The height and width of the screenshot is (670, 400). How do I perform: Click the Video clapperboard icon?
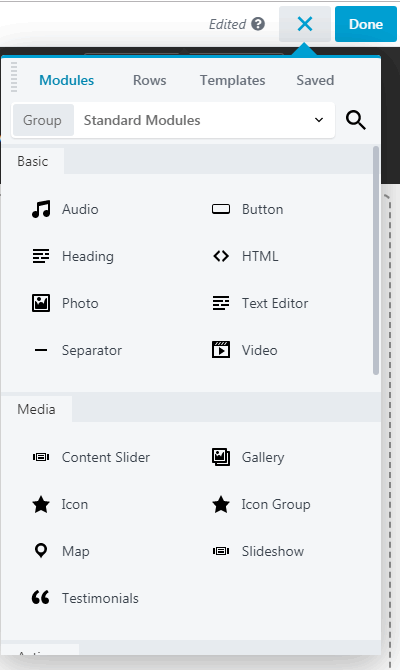coord(221,350)
